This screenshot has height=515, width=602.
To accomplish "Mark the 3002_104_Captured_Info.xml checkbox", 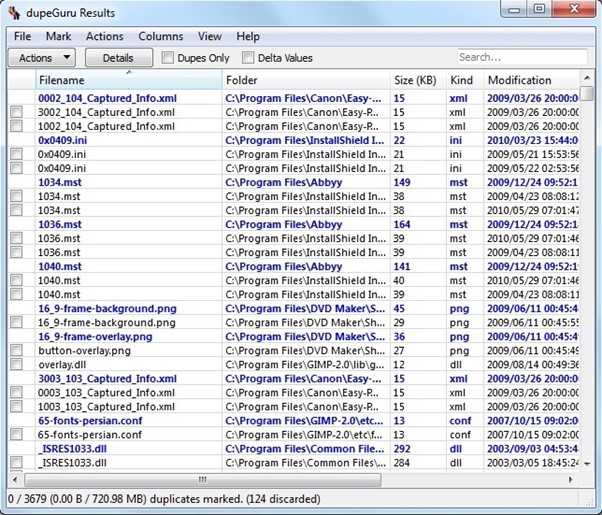I will [17, 113].
